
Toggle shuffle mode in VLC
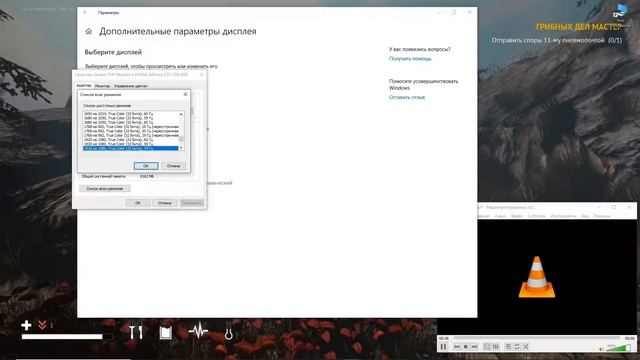(x=526, y=347)
